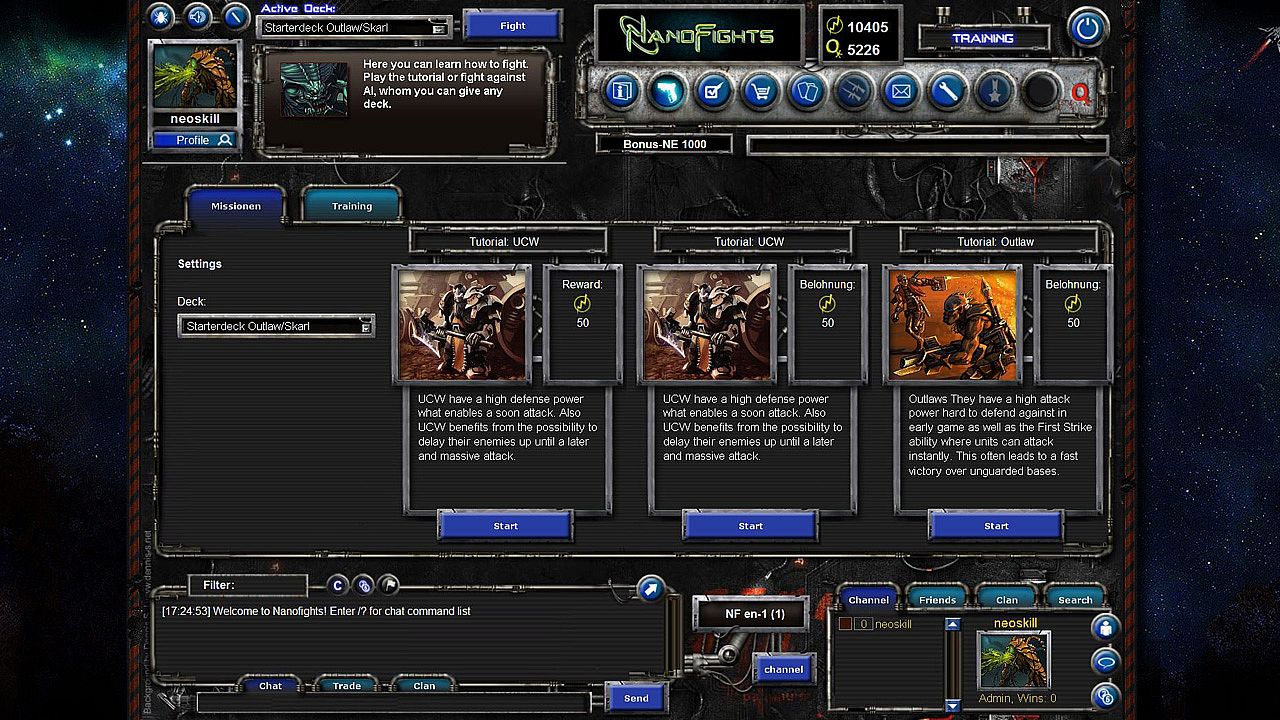Click the power logout button
The image size is (1280, 720).
1087,27
